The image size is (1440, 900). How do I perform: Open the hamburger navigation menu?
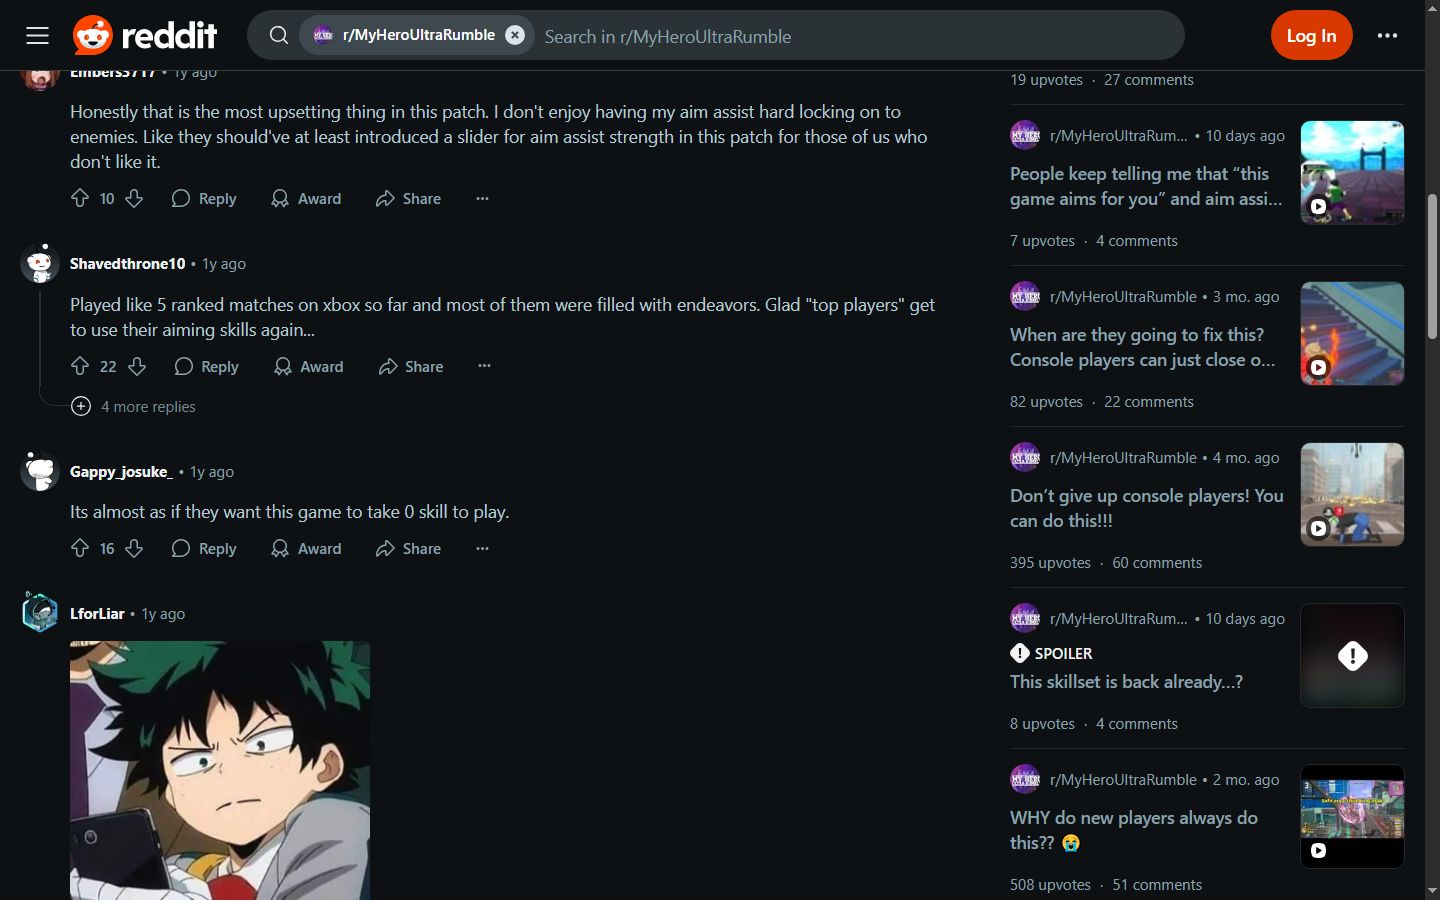(x=37, y=36)
